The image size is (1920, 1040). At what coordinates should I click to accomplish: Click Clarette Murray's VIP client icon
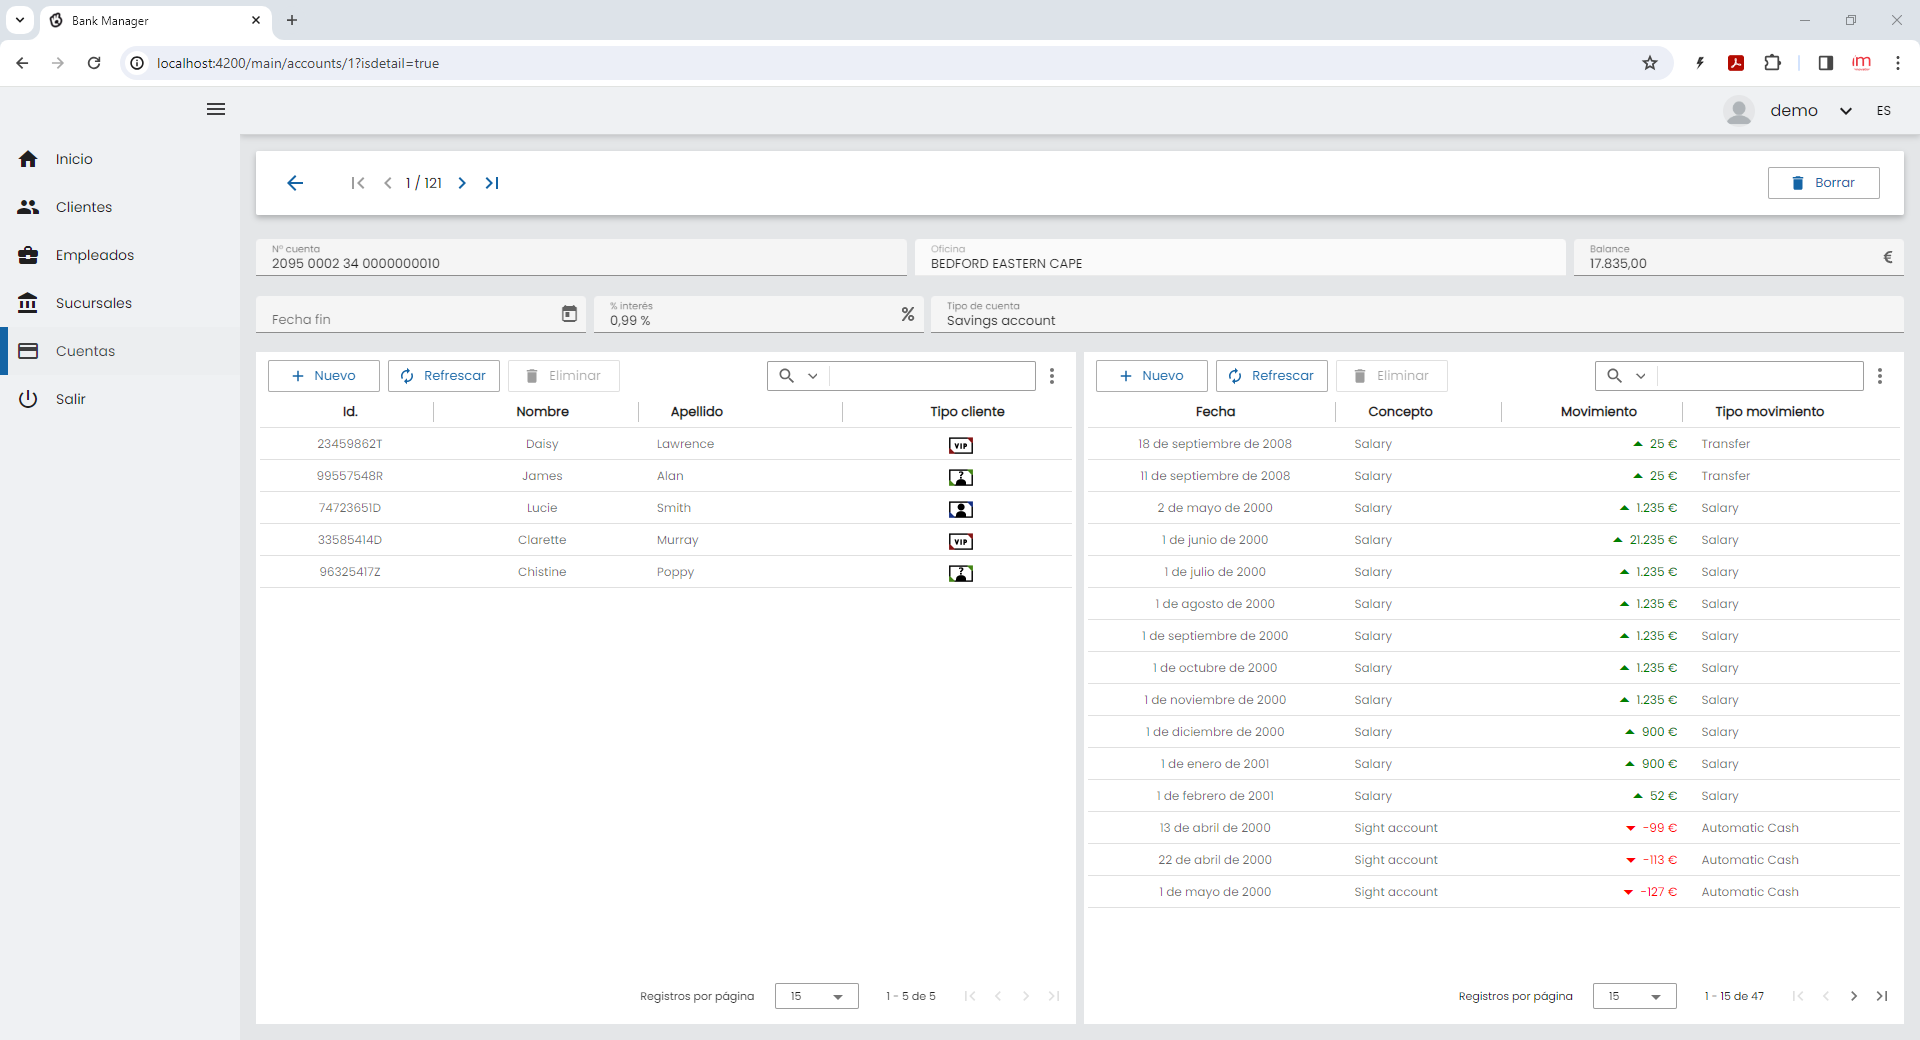960,541
